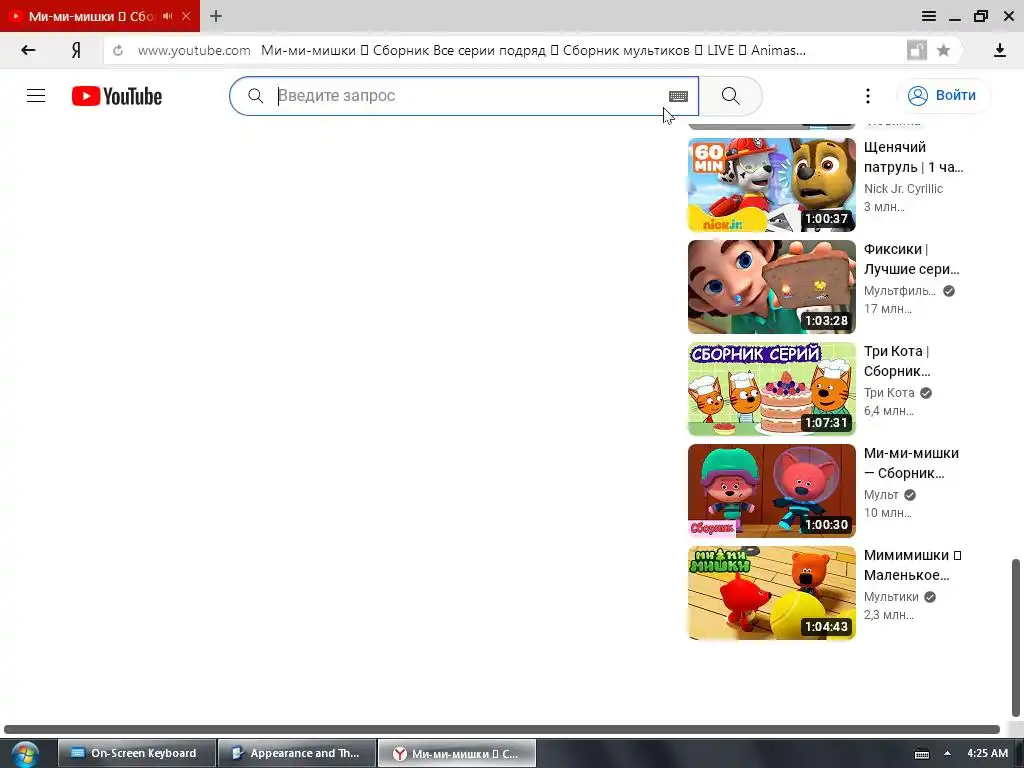Open a new tab with plus button
The height and width of the screenshot is (768, 1024).
pos(216,16)
